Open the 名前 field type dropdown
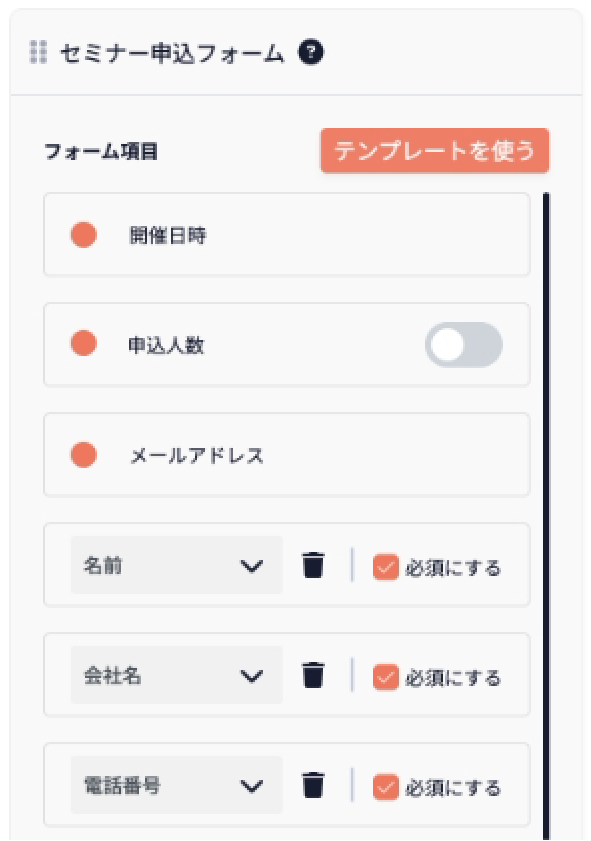 click(176, 565)
